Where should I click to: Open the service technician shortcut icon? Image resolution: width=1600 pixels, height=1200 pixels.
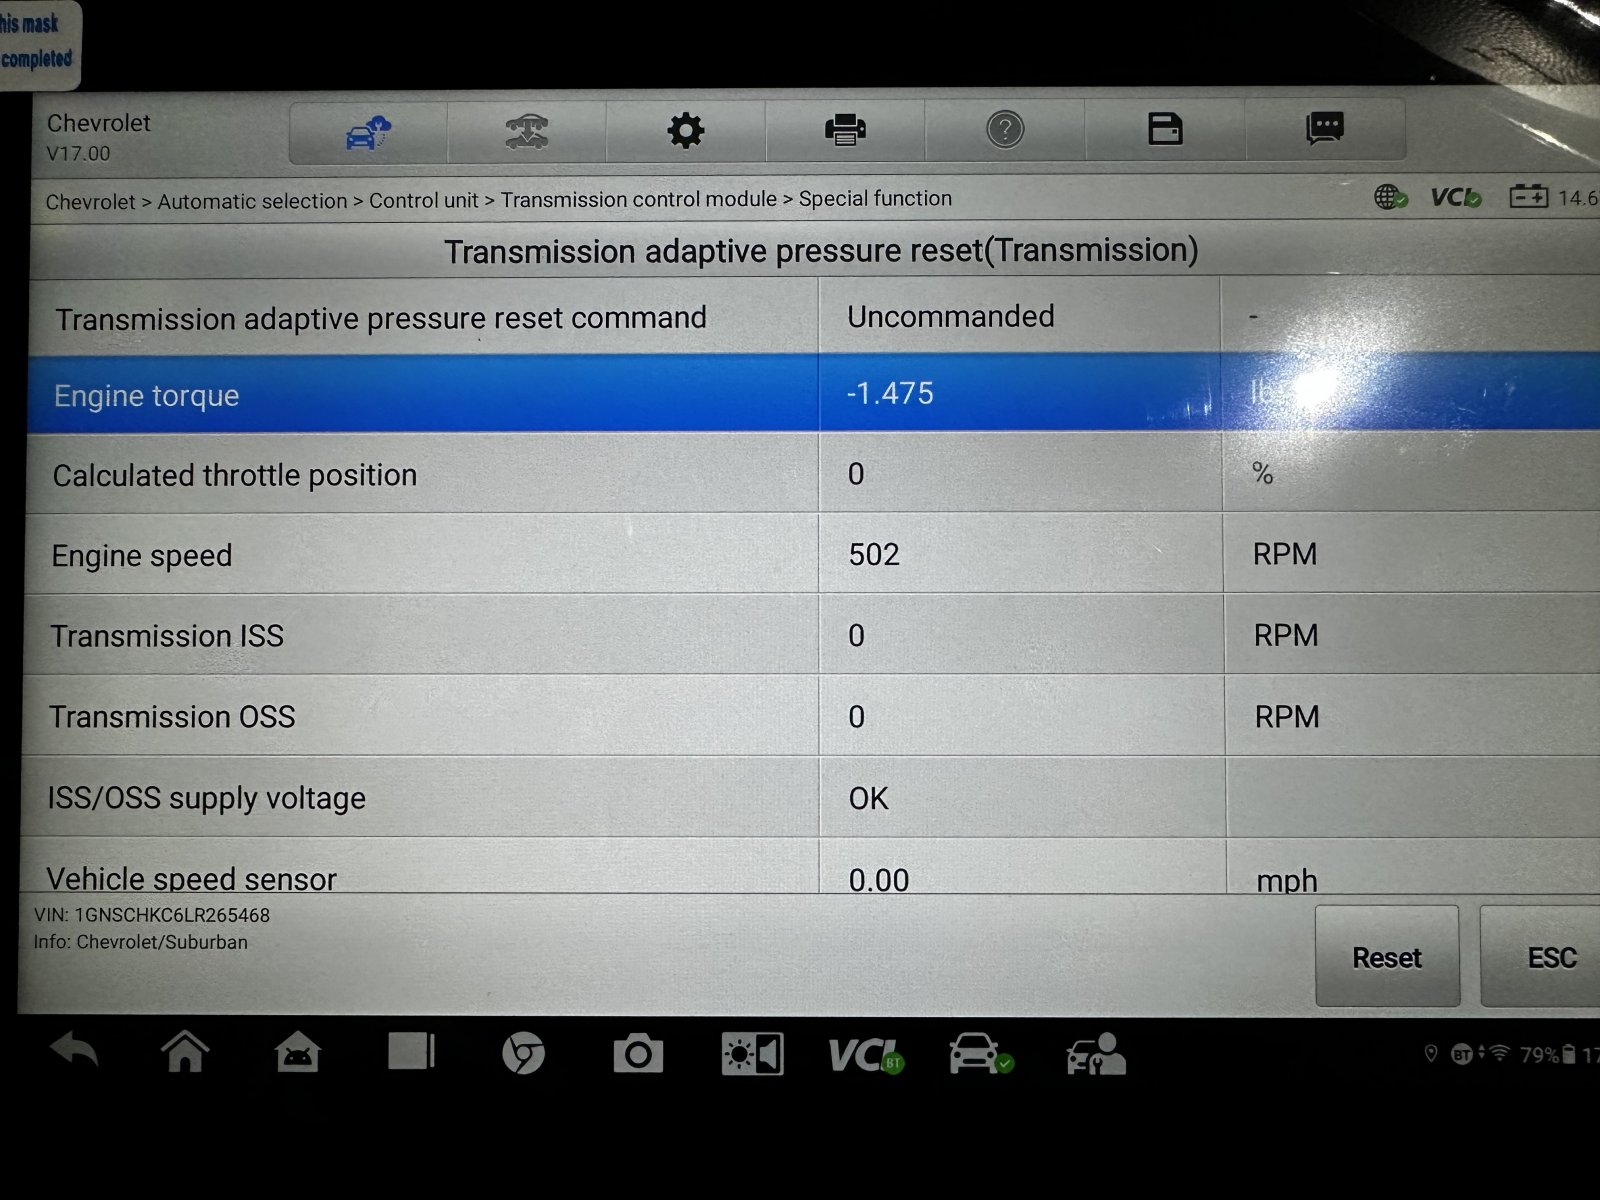click(x=1096, y=1055)
